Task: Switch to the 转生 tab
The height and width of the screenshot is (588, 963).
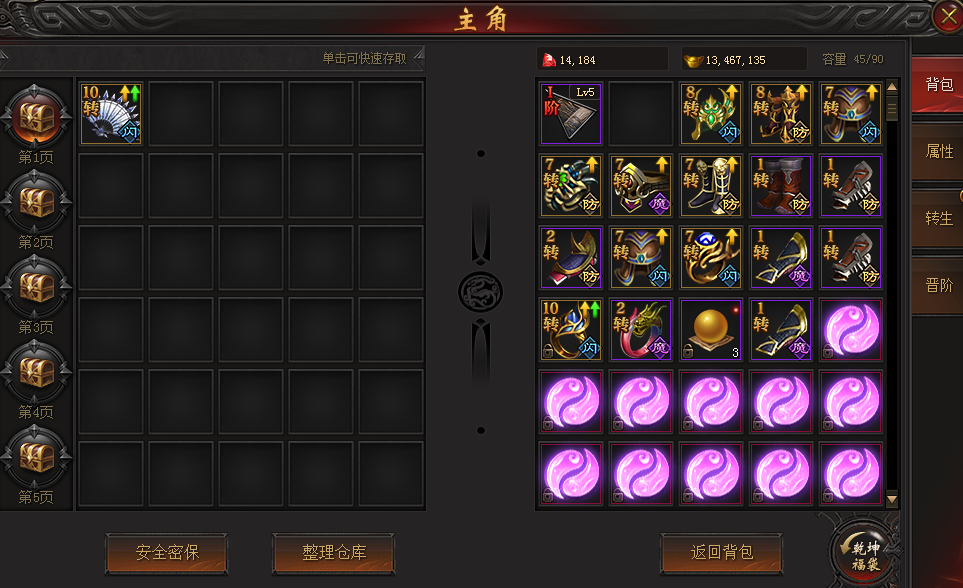Action: click(x=939, y=219)
